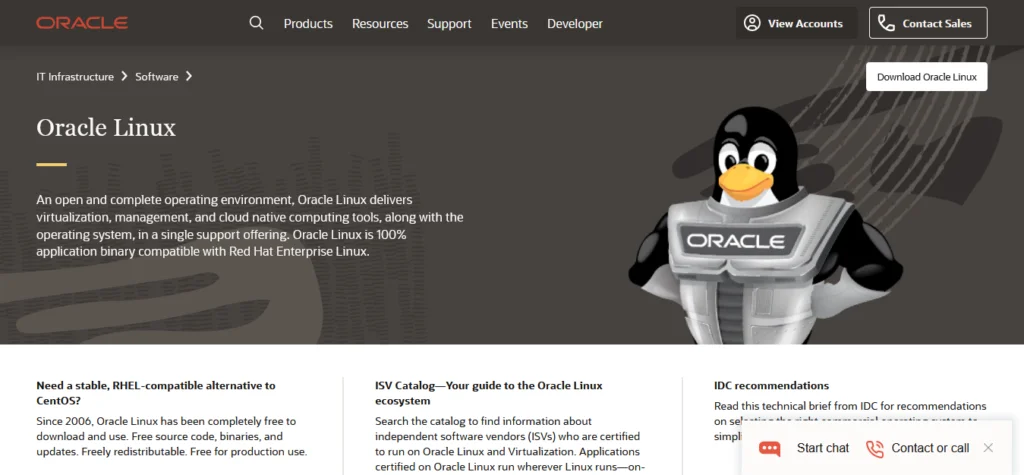Image resolution: width=1024 pixels, height=475 pixels.
Task: Click the View Accounts button
Action: pyautogui.click(x=797, y=24)
